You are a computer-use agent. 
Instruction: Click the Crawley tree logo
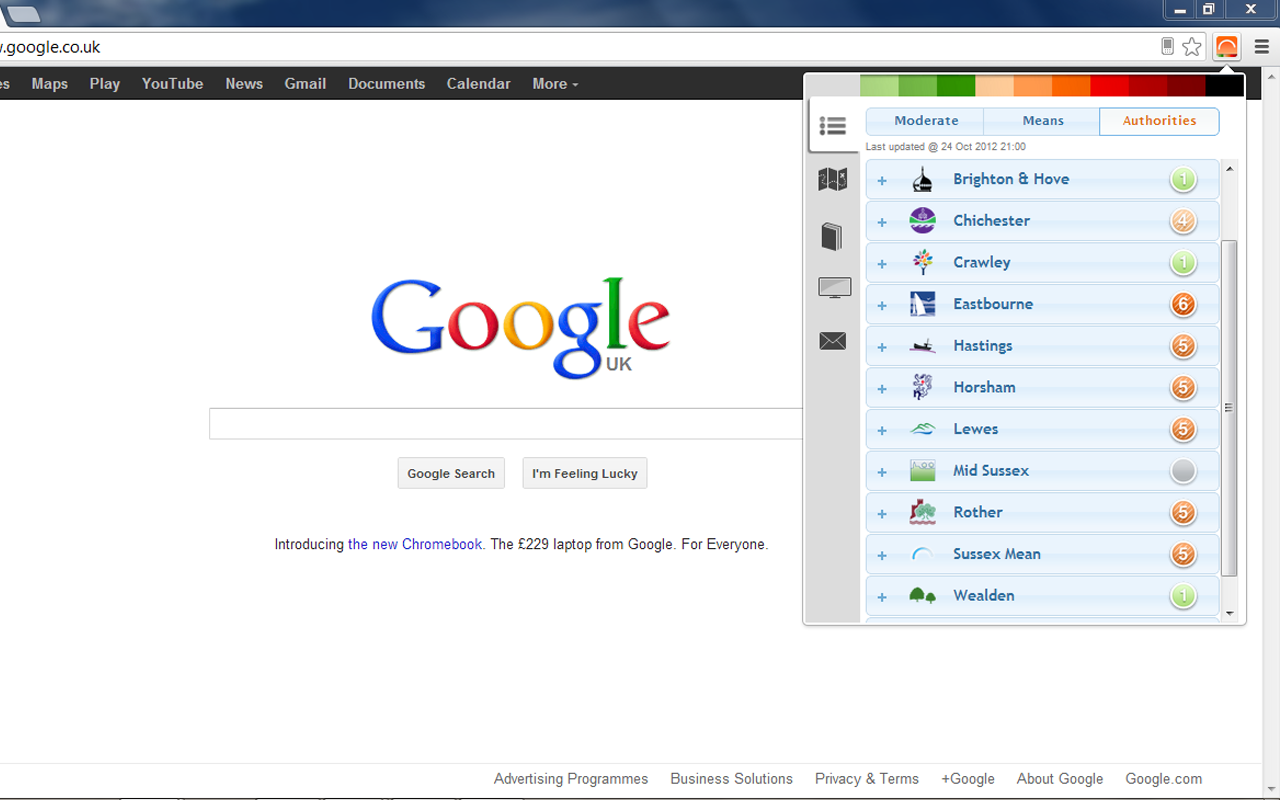coord(922,262)
